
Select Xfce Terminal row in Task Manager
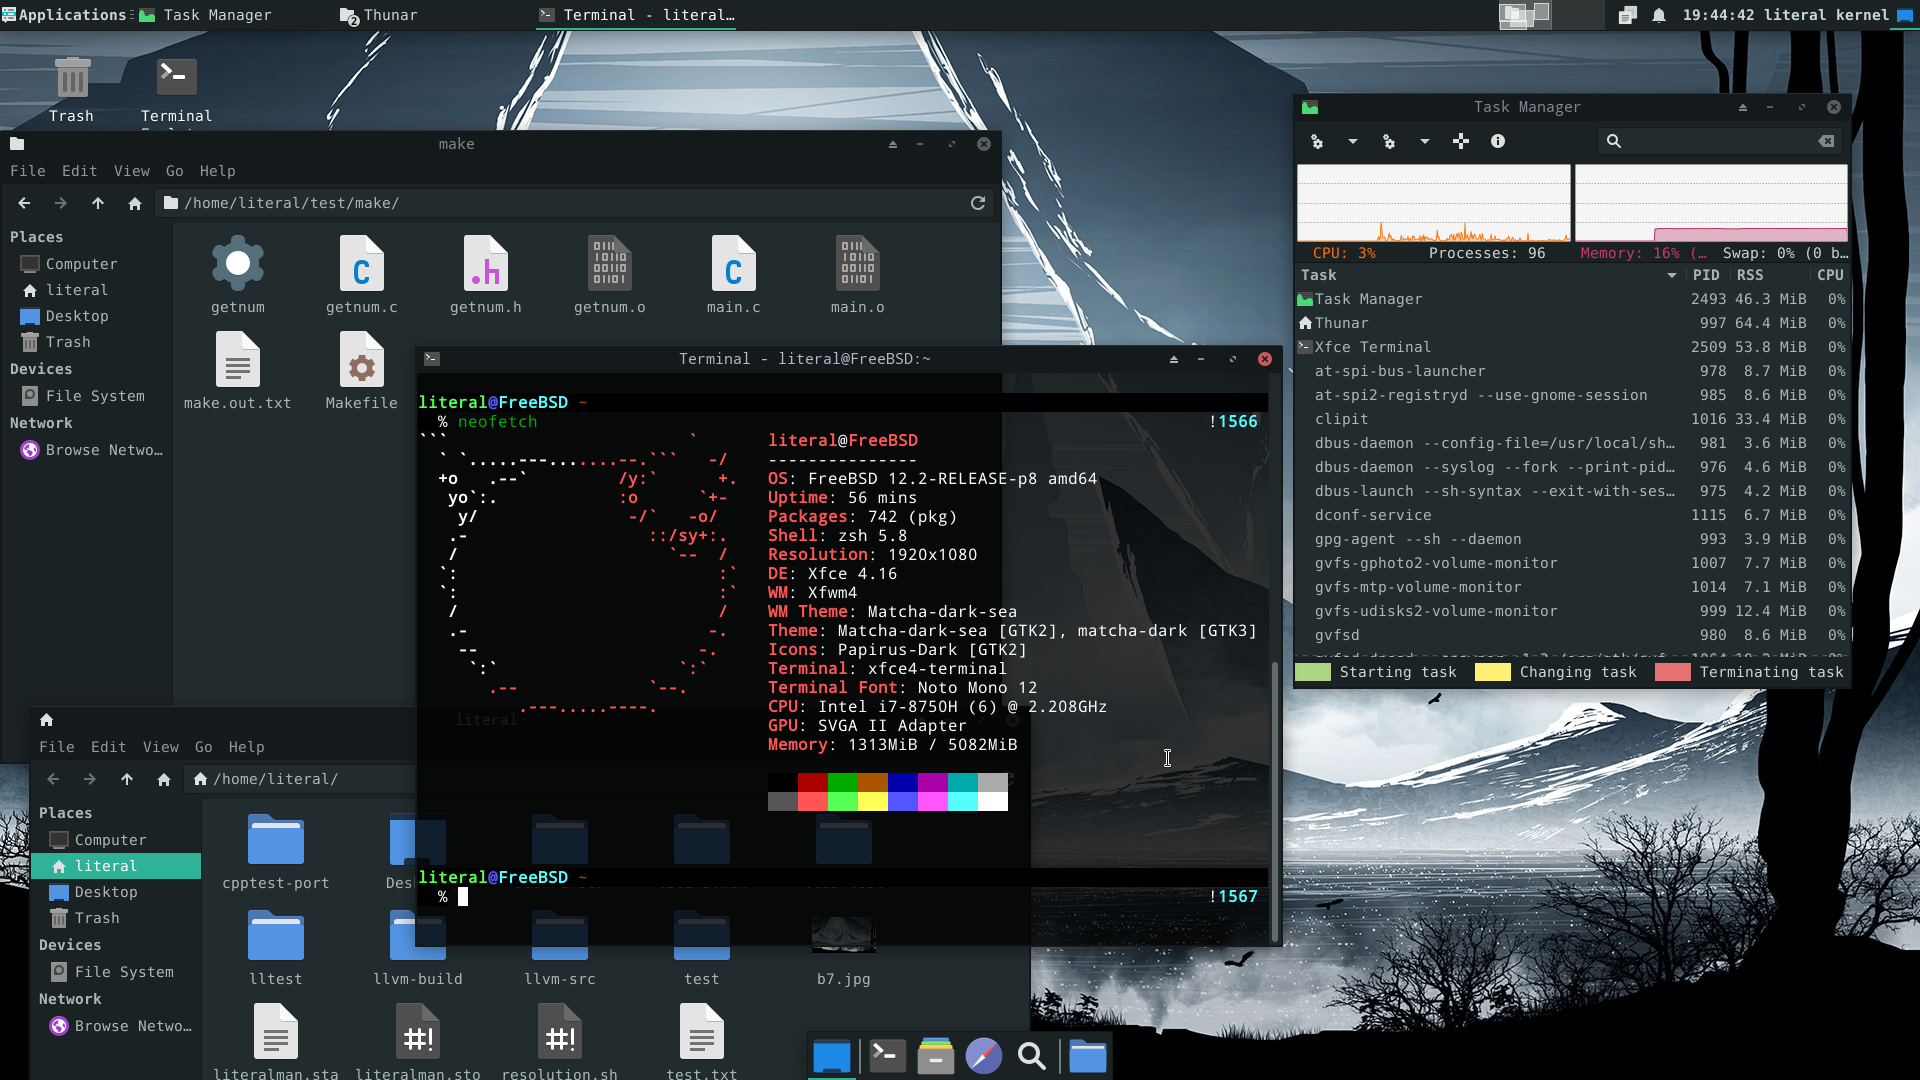coord(1572,348)
